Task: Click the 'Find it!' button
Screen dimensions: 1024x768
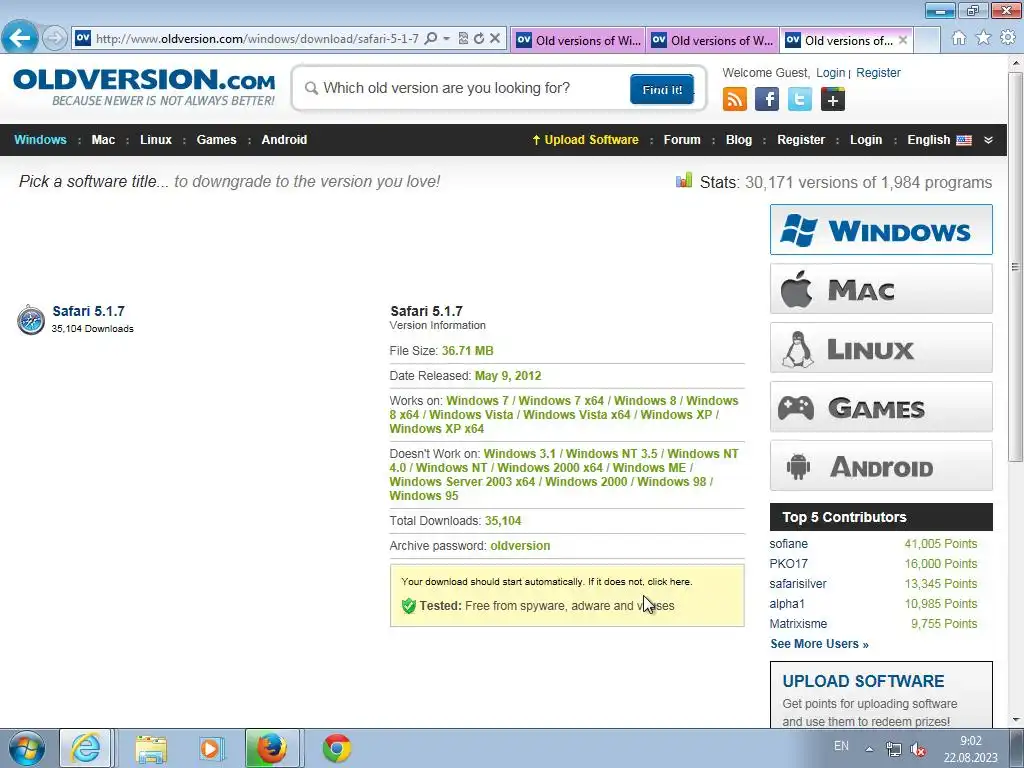Action: 662,89
